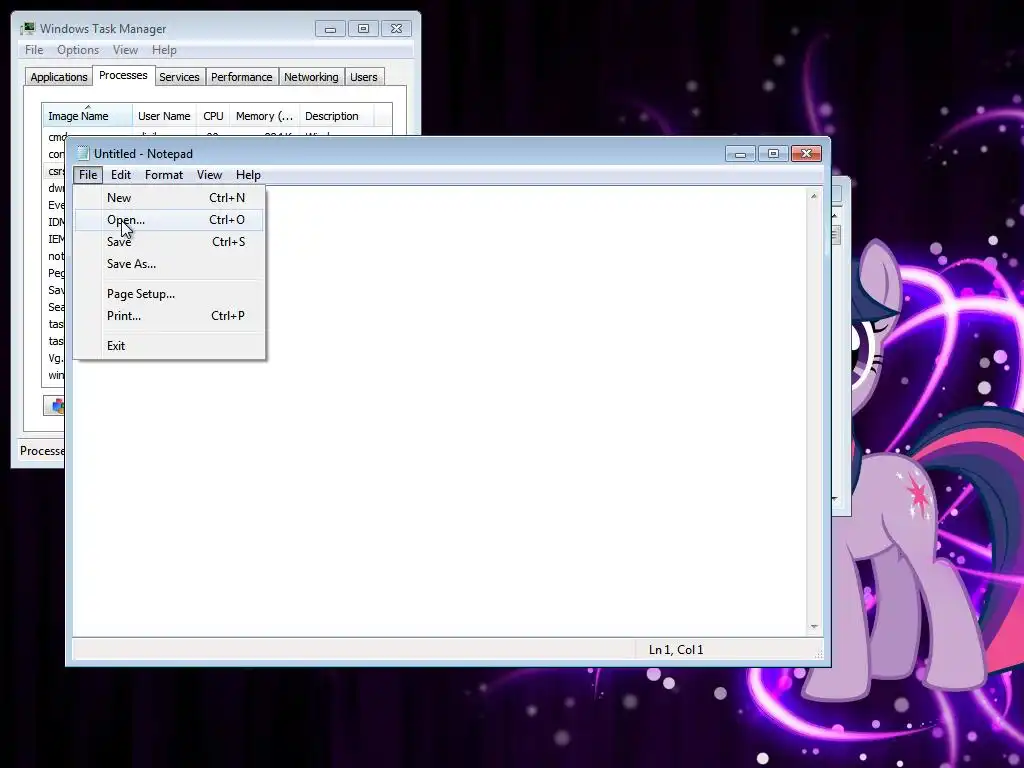1024x768 pixels.
Task: Open Task Manager Help menu
Action: (165, 50)
